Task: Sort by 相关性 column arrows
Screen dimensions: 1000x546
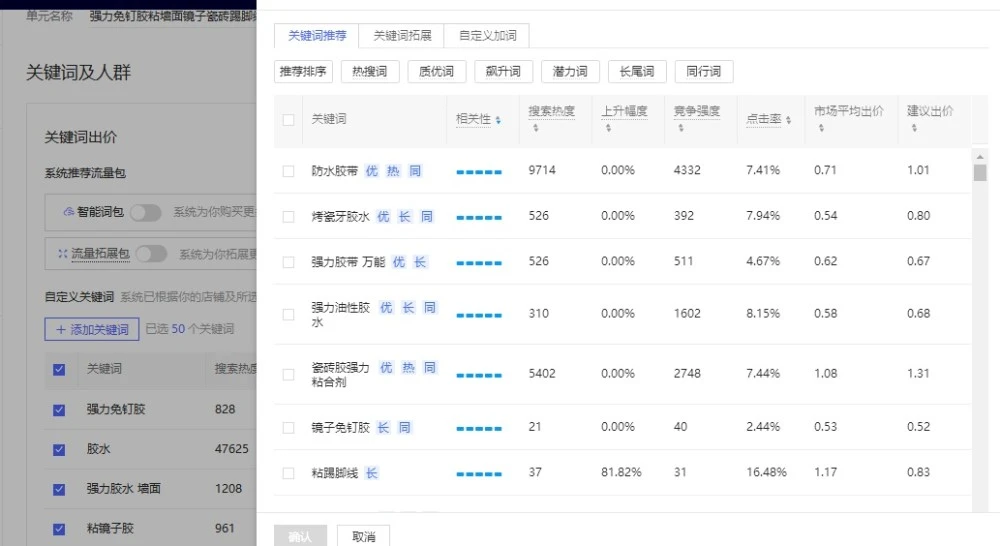Action: click(498, 120)
